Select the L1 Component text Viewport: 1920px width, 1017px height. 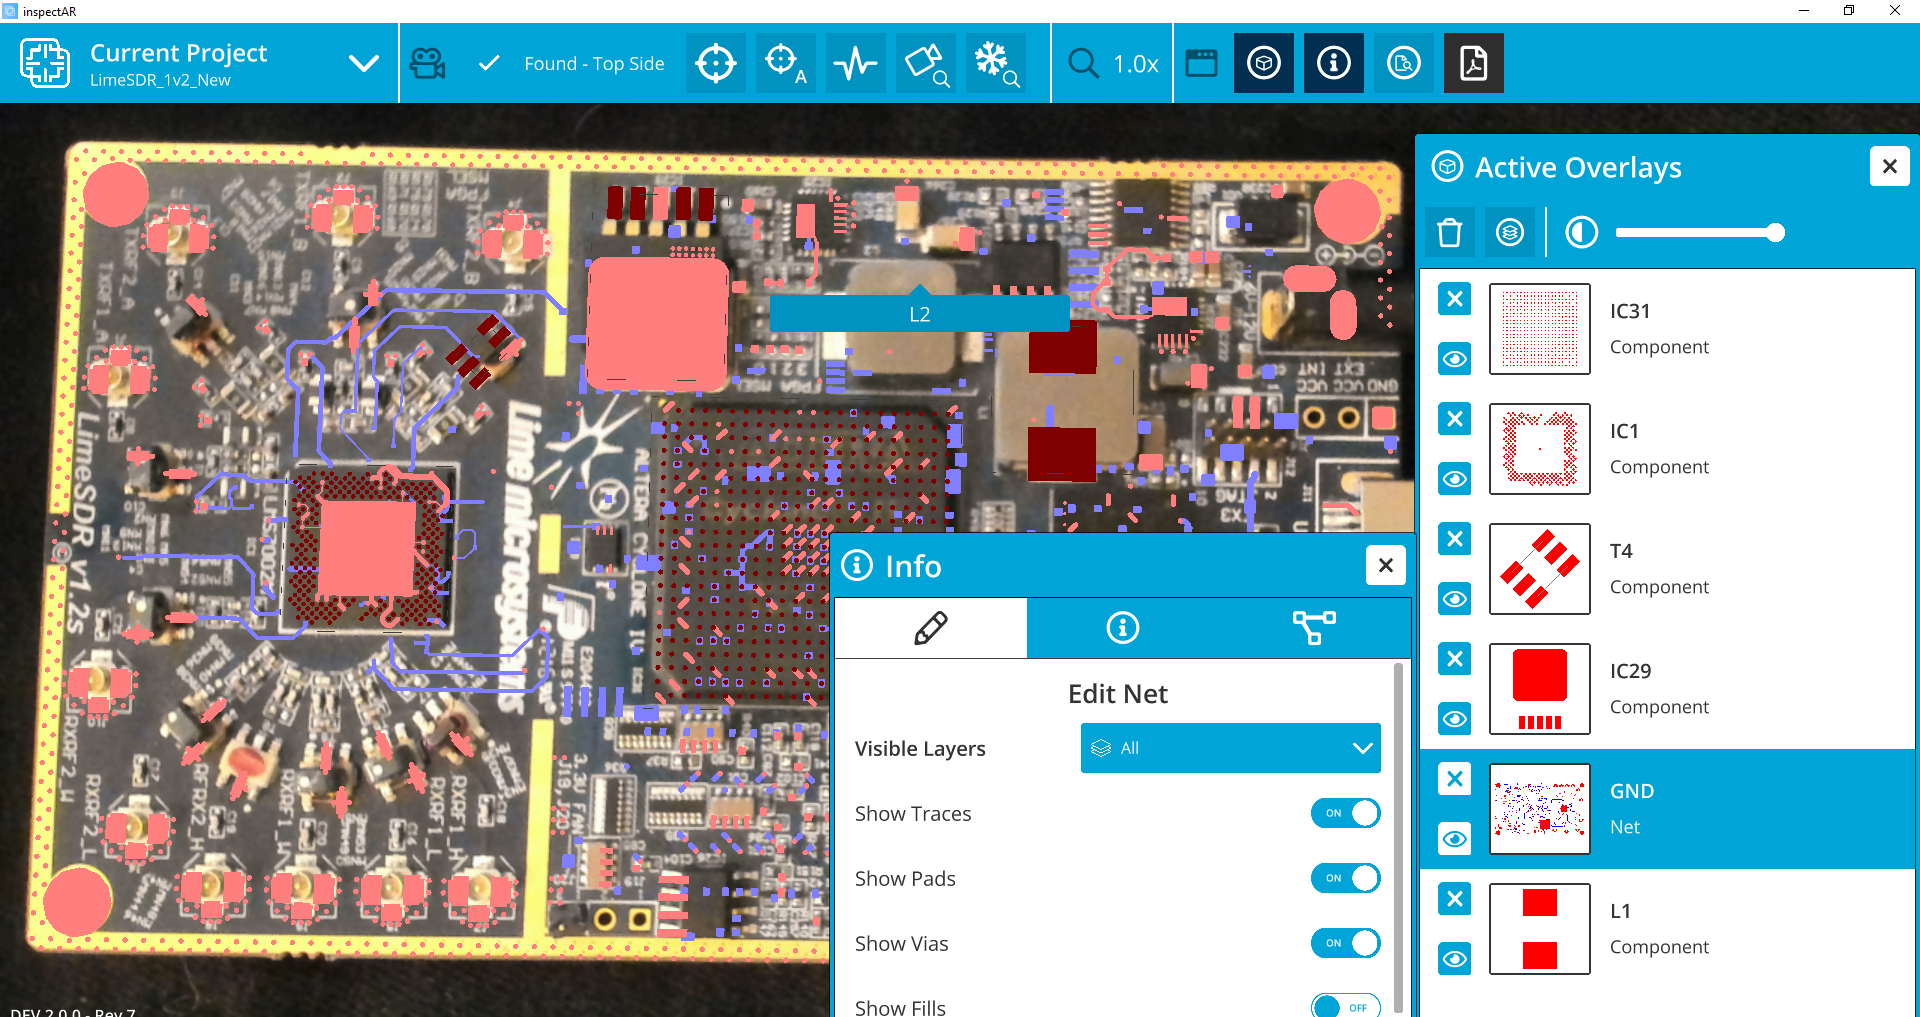point(1659,947)
